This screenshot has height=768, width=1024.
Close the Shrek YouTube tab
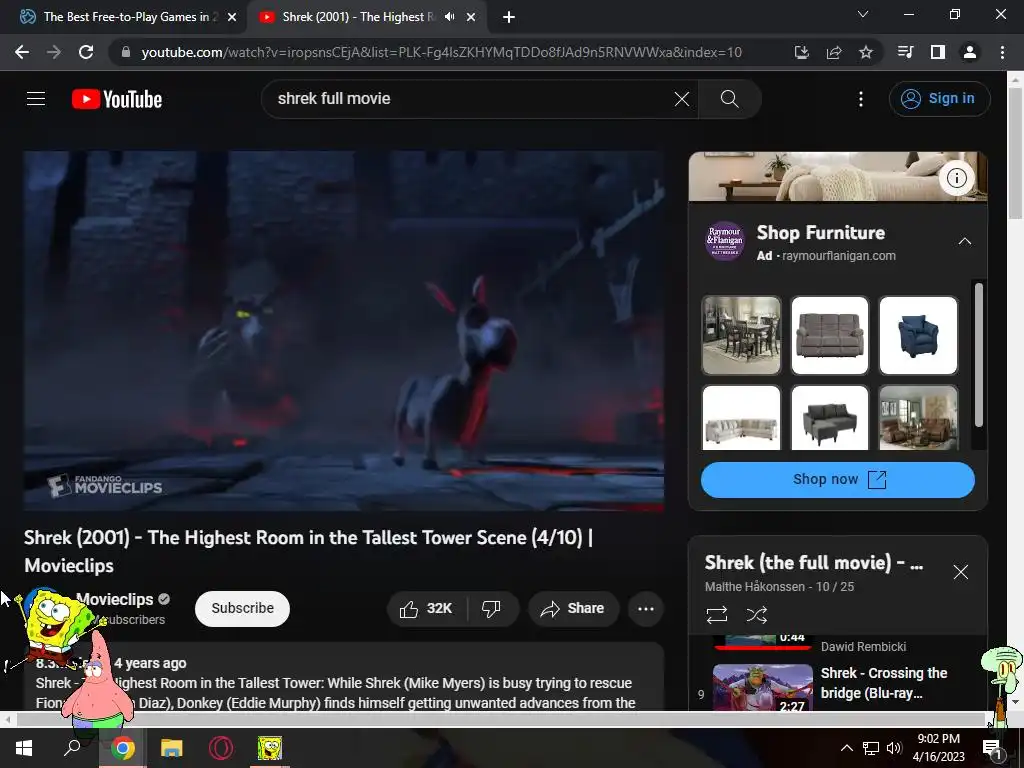pyautogui.click(x=471, y=18)
